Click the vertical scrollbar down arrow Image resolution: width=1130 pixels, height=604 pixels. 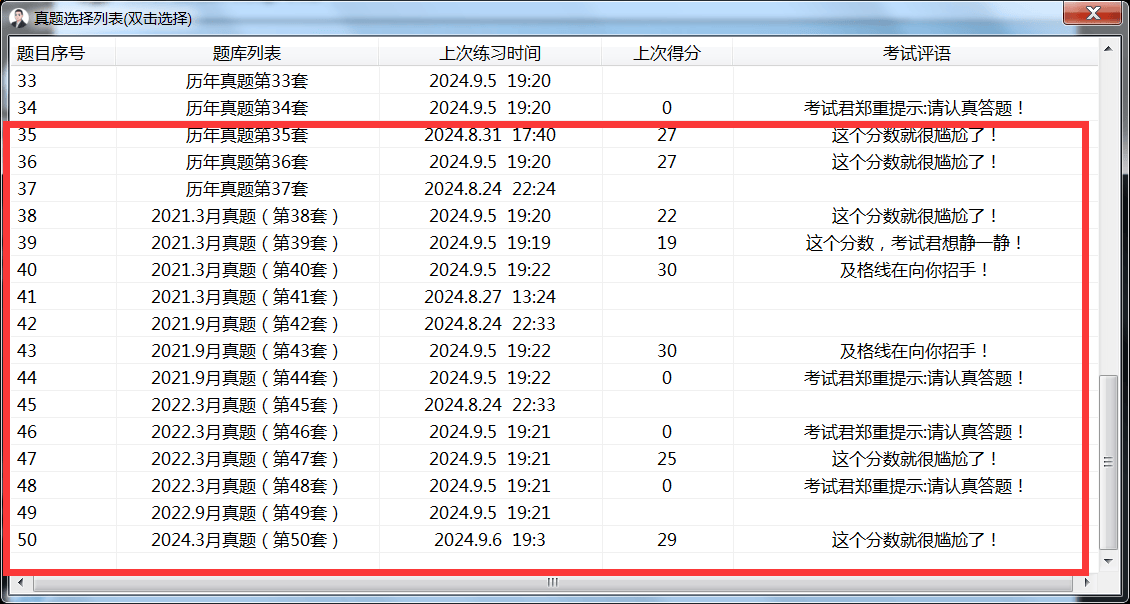pyautogui.click(x=1107, y=564)
